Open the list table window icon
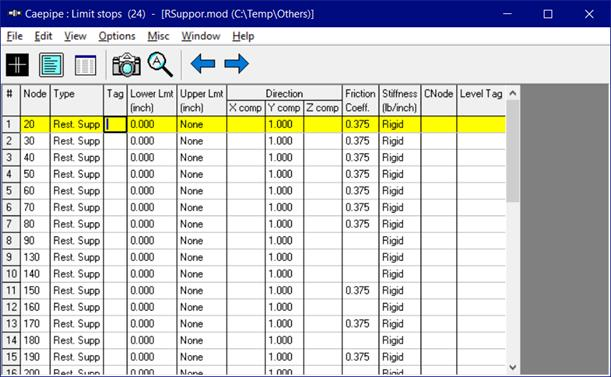611x377 pixels. point(85,64)
